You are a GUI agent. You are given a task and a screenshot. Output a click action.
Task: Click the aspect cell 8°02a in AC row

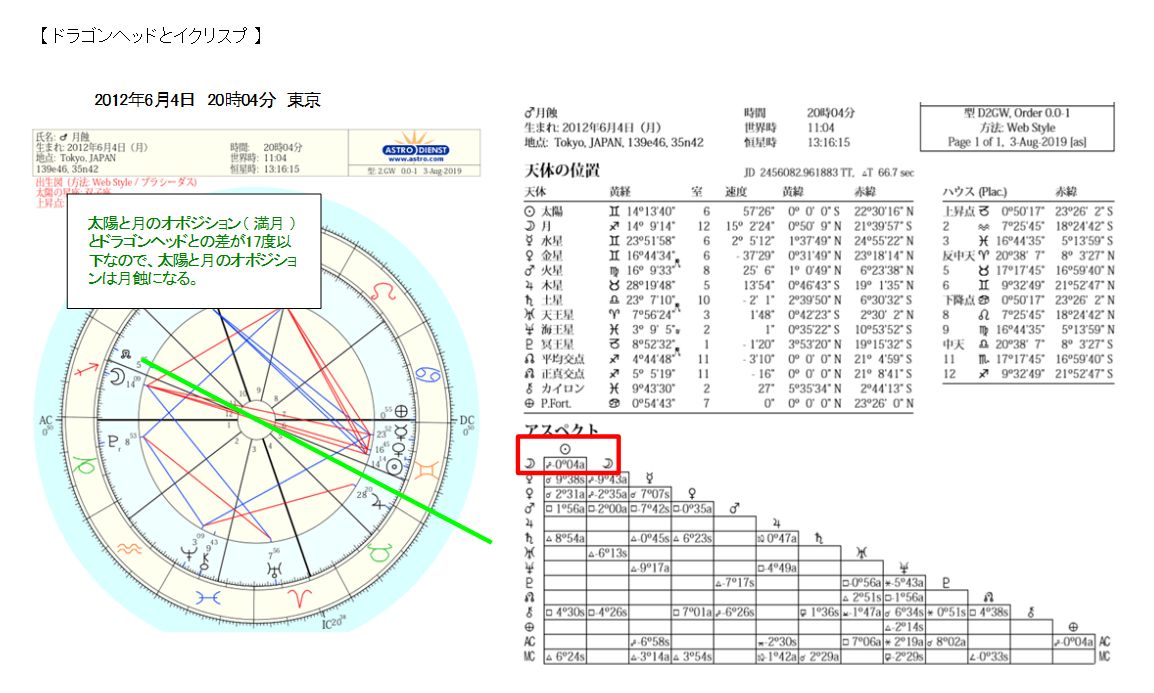pyautogui.click(x=946, y=642)
